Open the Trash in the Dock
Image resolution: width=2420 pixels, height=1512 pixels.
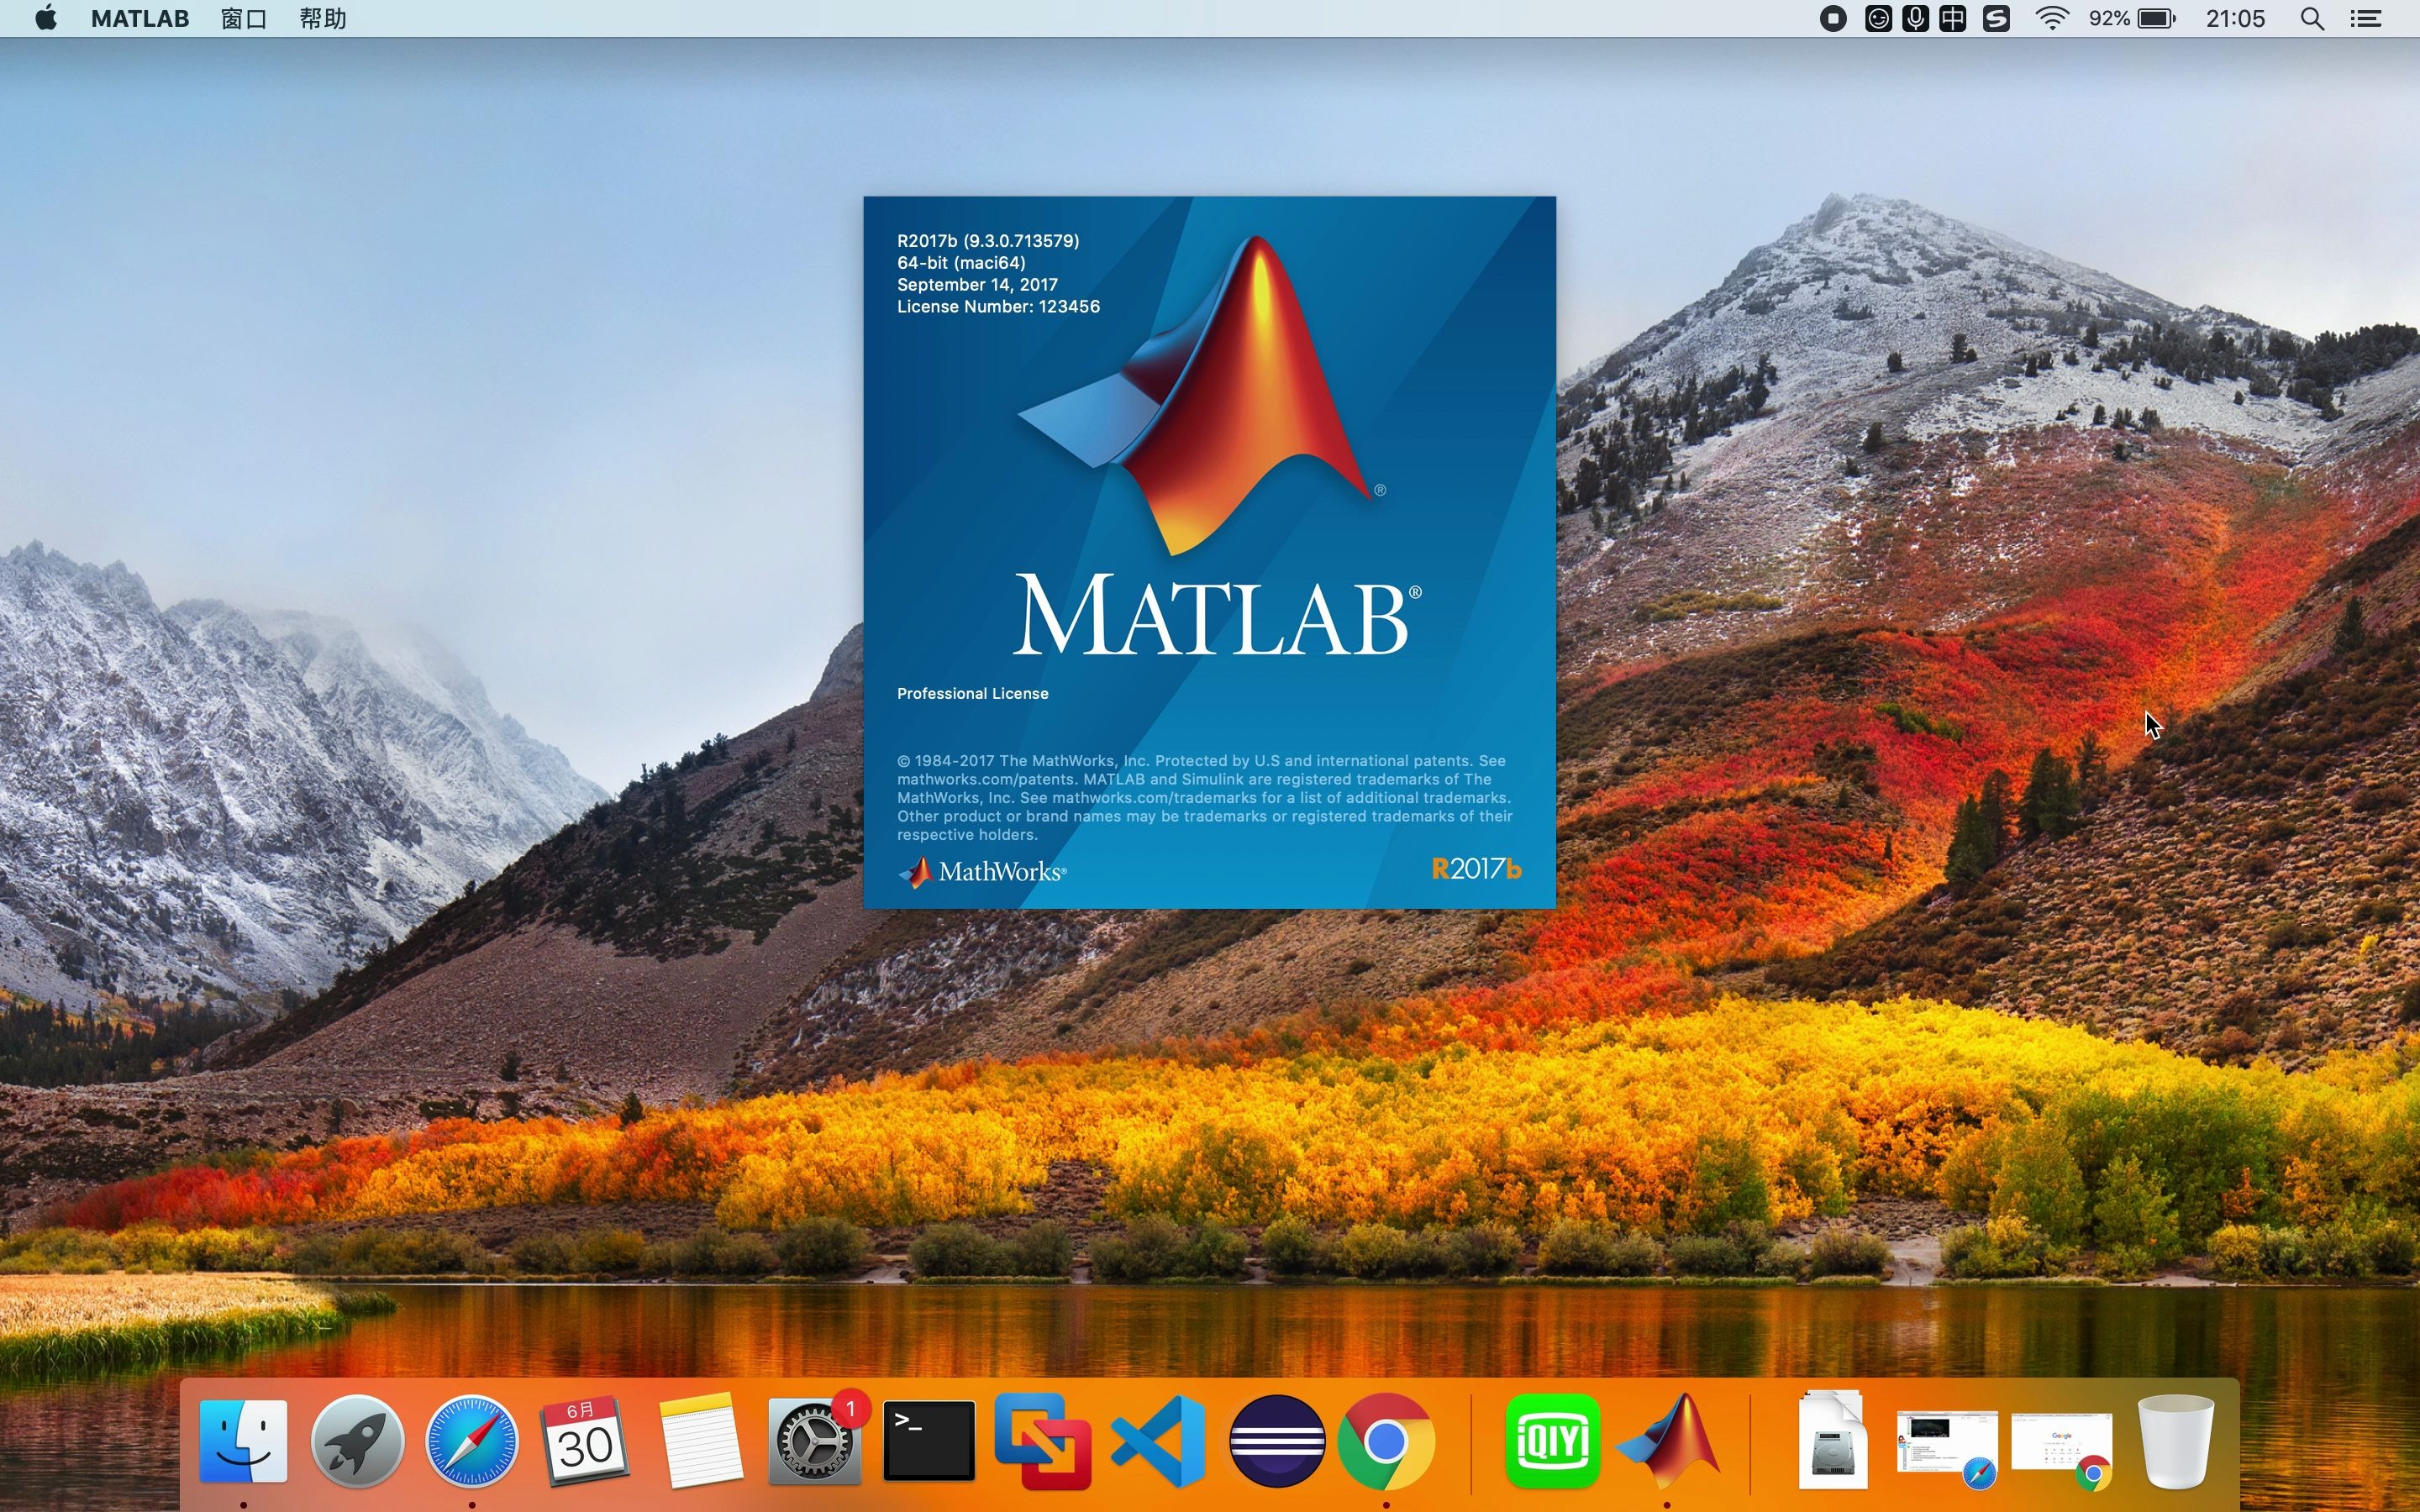coord(2176,1440)
